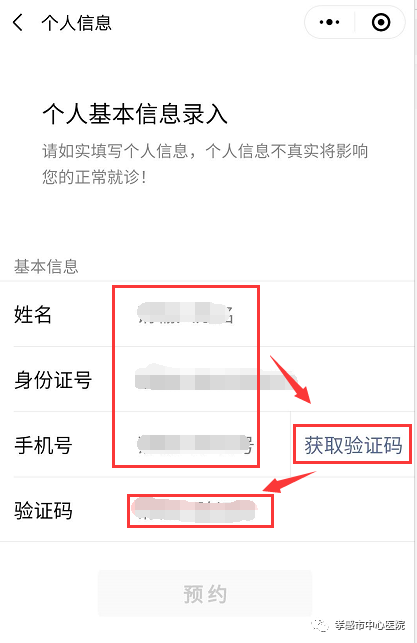Viewport: 417px width, 643px height.
Task: Click the red arrow pointing to 获取验证码
Action: pyautogui.click(x=290, y=380)
